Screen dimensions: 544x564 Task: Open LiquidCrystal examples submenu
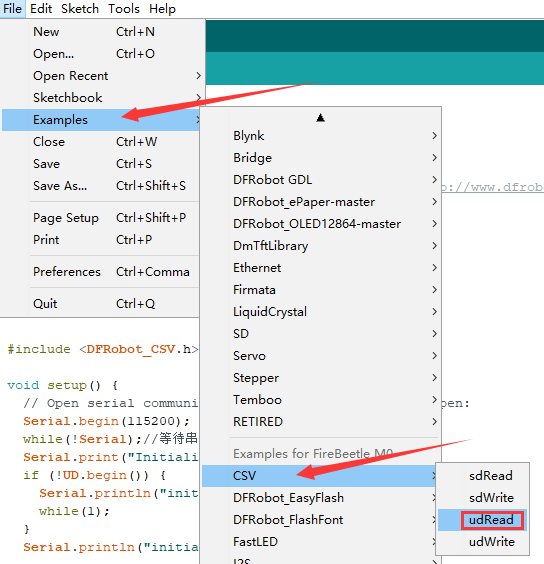320,311
